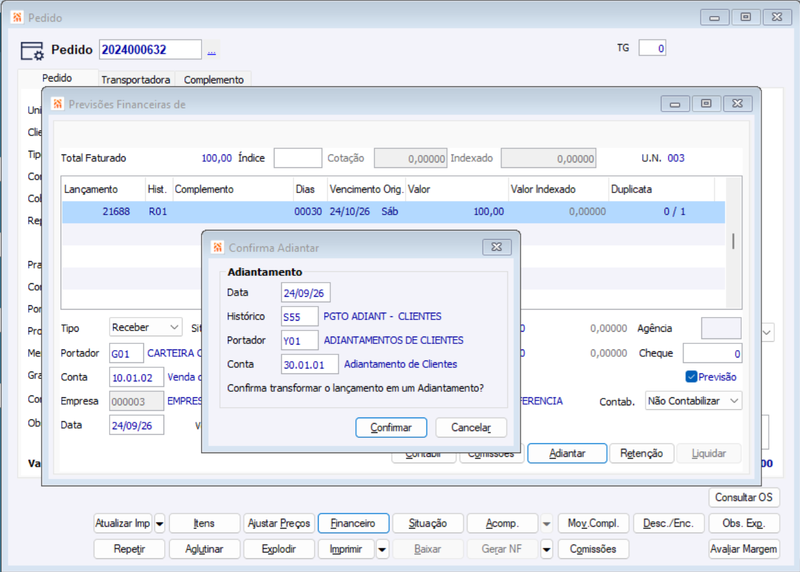Click the Itens button
Viewport: 800px width, 572px height.
tap(204, 524)
